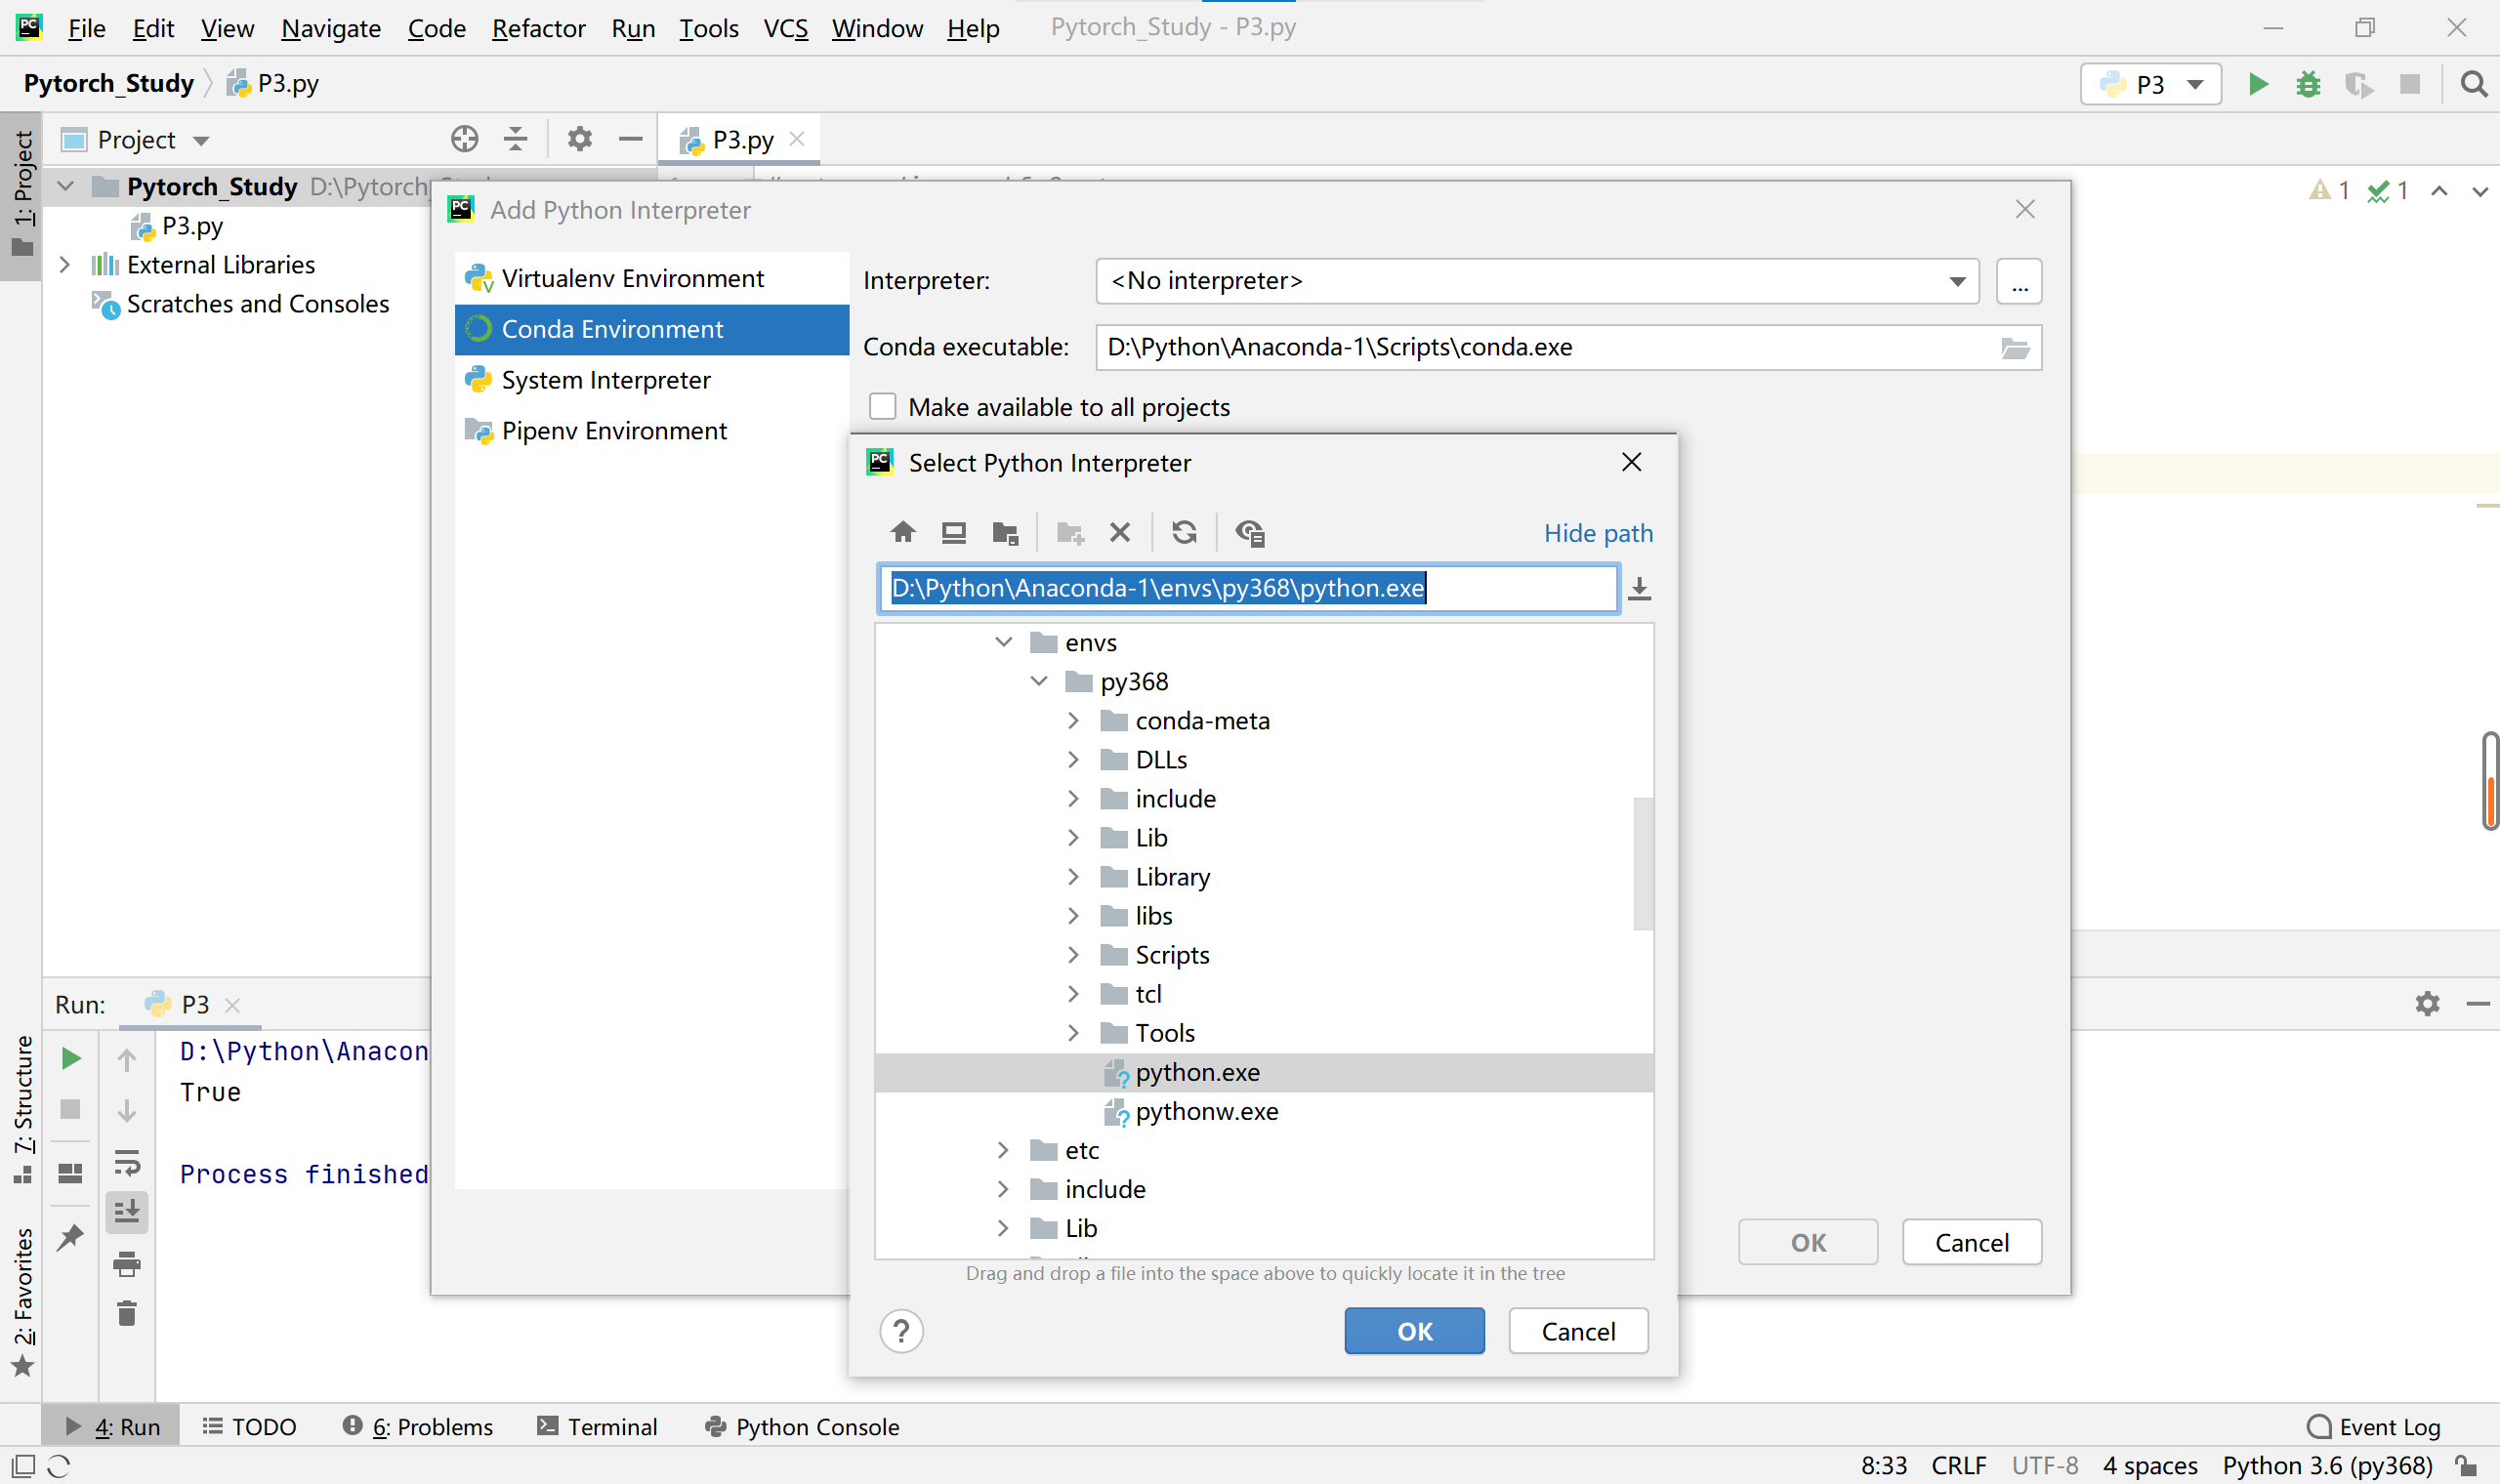
Task: Open the VCS menu
Action: tap(786, 28)
